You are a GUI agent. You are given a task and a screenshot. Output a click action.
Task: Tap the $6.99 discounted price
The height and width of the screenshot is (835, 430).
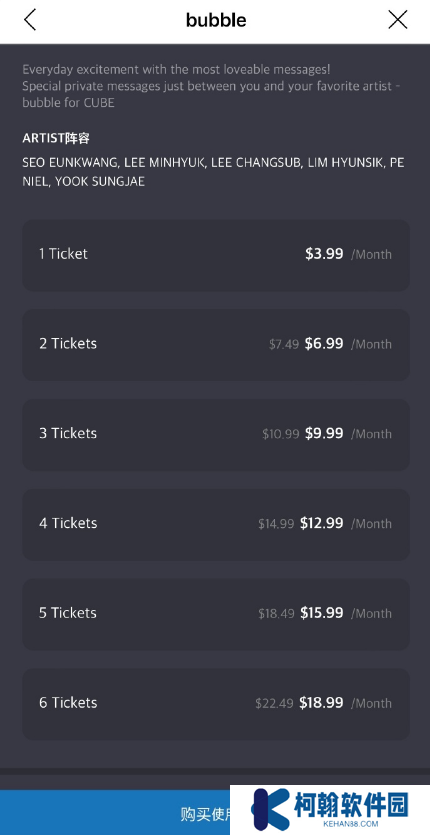(324, 344)
